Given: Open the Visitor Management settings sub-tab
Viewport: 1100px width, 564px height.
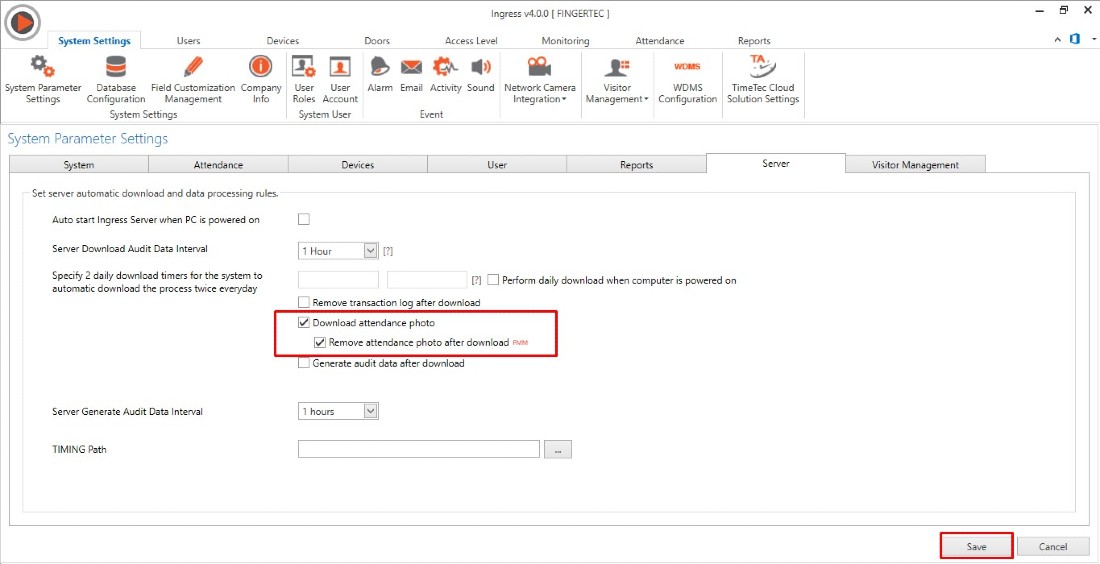Looking at the screenshot, I should pos(915,165).
